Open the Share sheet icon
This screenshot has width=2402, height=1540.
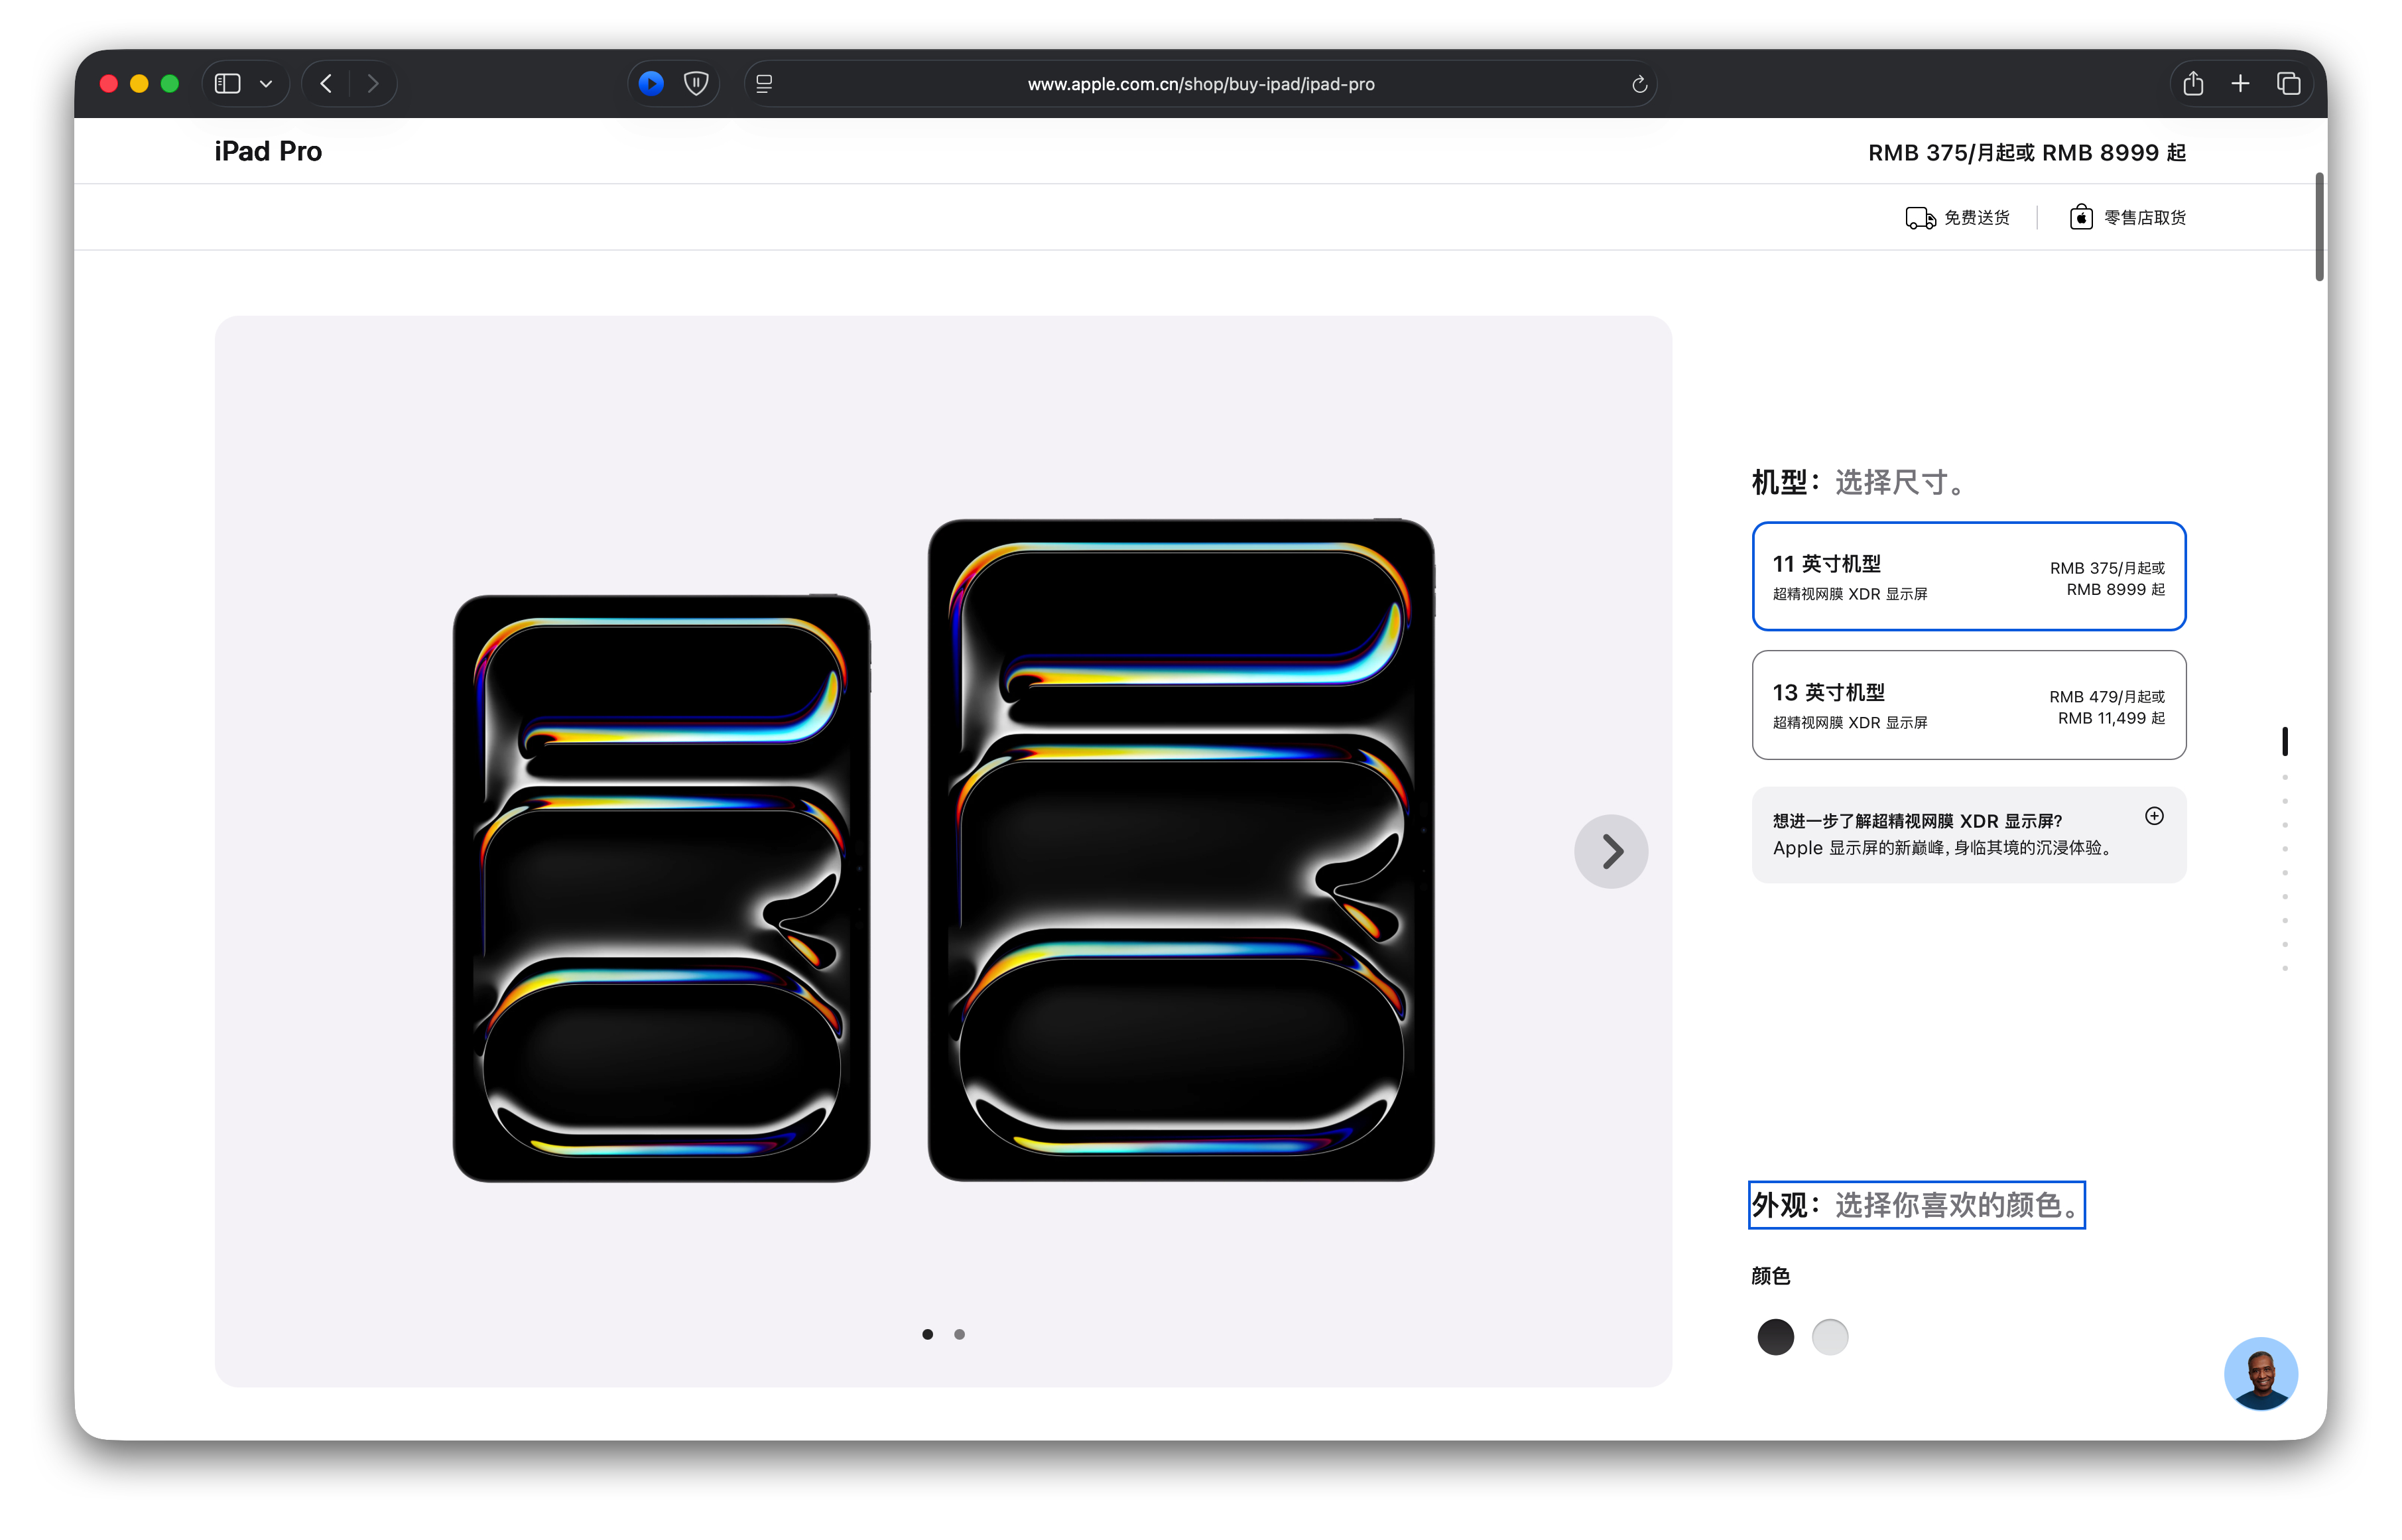pyautogui.click(x=2193, y=84)
